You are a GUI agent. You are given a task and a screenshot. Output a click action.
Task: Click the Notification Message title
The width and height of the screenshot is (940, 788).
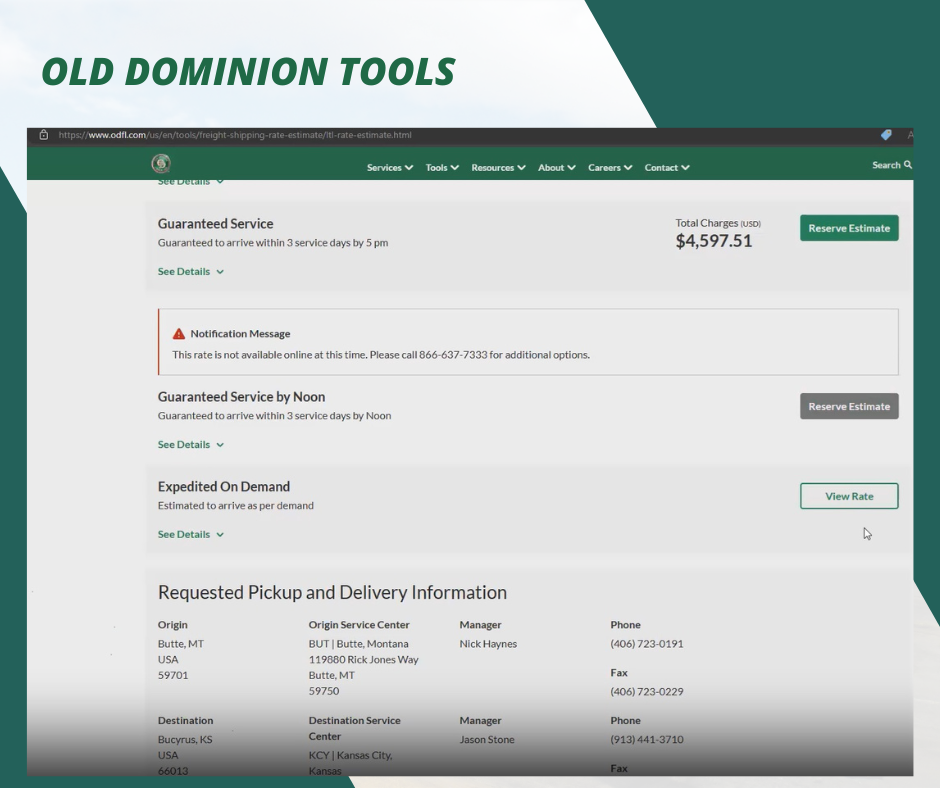point(240,333)
